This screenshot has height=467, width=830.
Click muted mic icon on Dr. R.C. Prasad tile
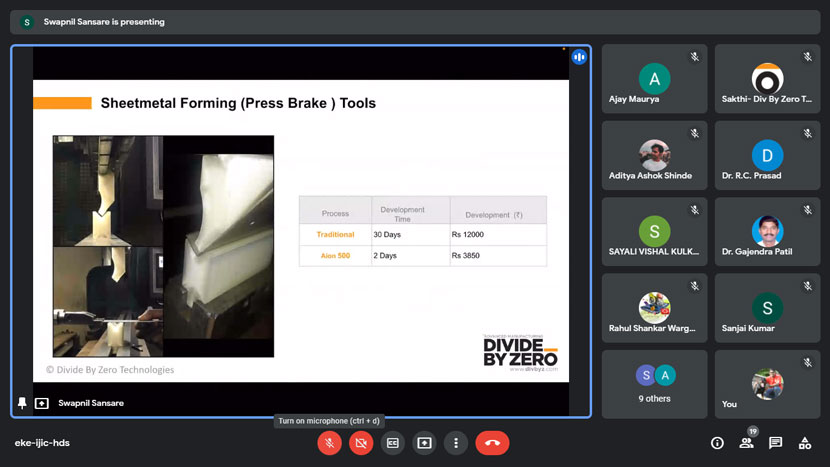(x=807, y=133)
